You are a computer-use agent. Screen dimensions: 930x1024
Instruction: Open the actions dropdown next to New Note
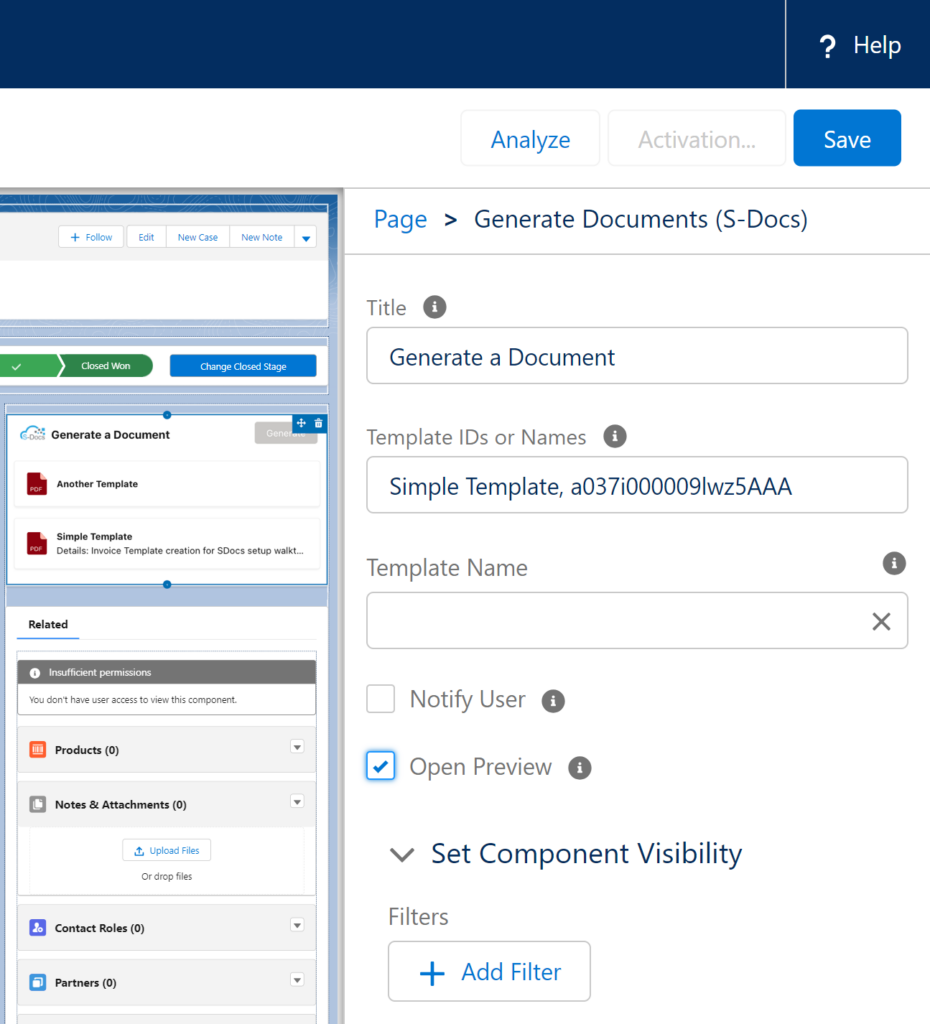(x=304, y=237)
